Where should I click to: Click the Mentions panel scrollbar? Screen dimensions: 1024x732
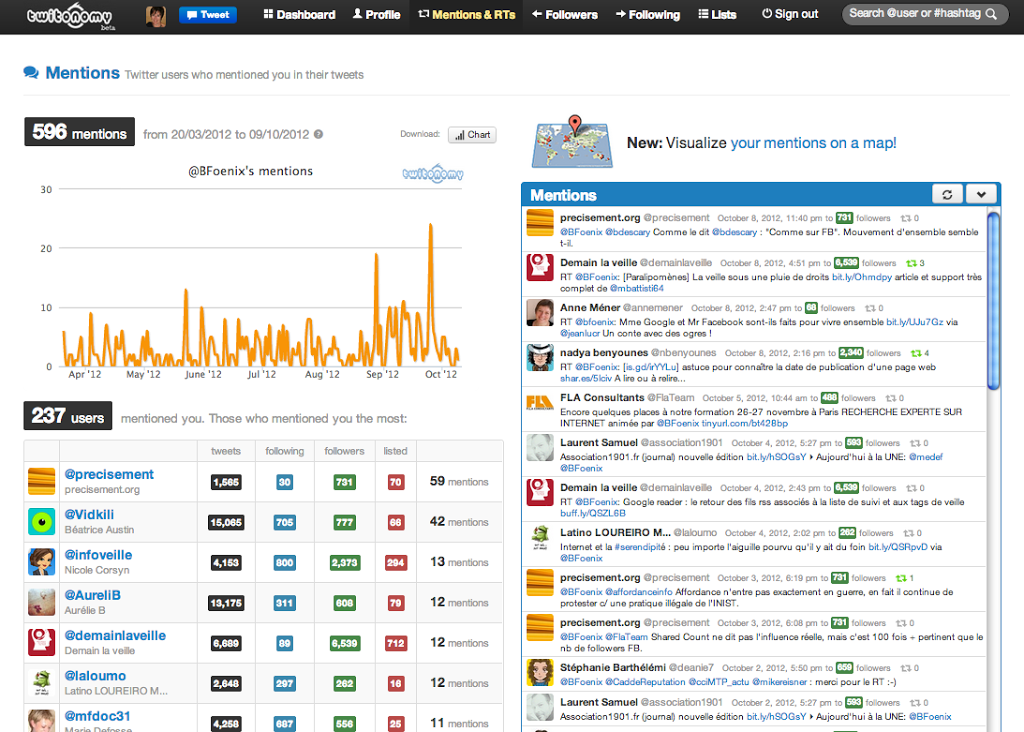(993, 300)
